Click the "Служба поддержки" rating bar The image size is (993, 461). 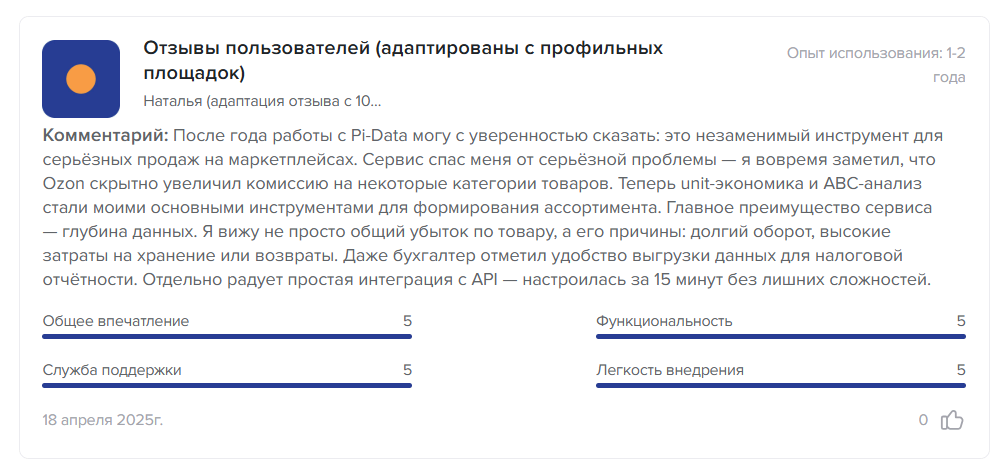point(227,385)
